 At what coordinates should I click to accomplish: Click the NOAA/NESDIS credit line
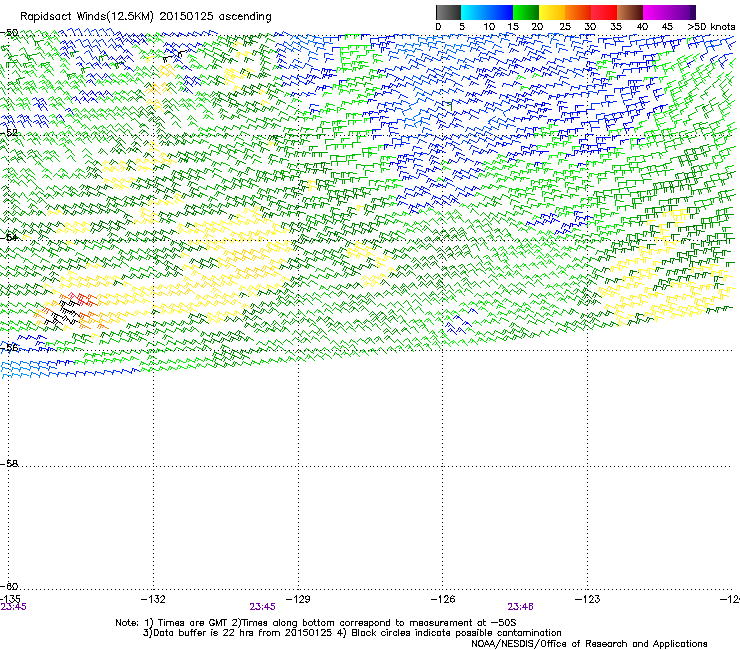pyautogui.click(x=589, y=644)
